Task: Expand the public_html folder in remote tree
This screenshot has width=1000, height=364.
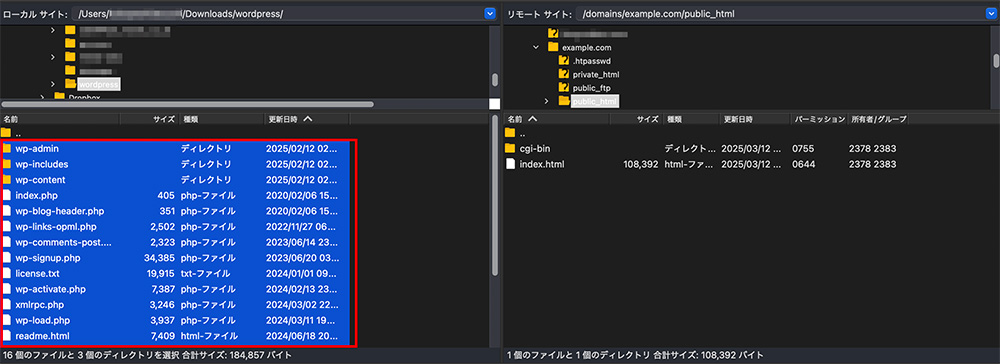Action: [x=547, y=101]
